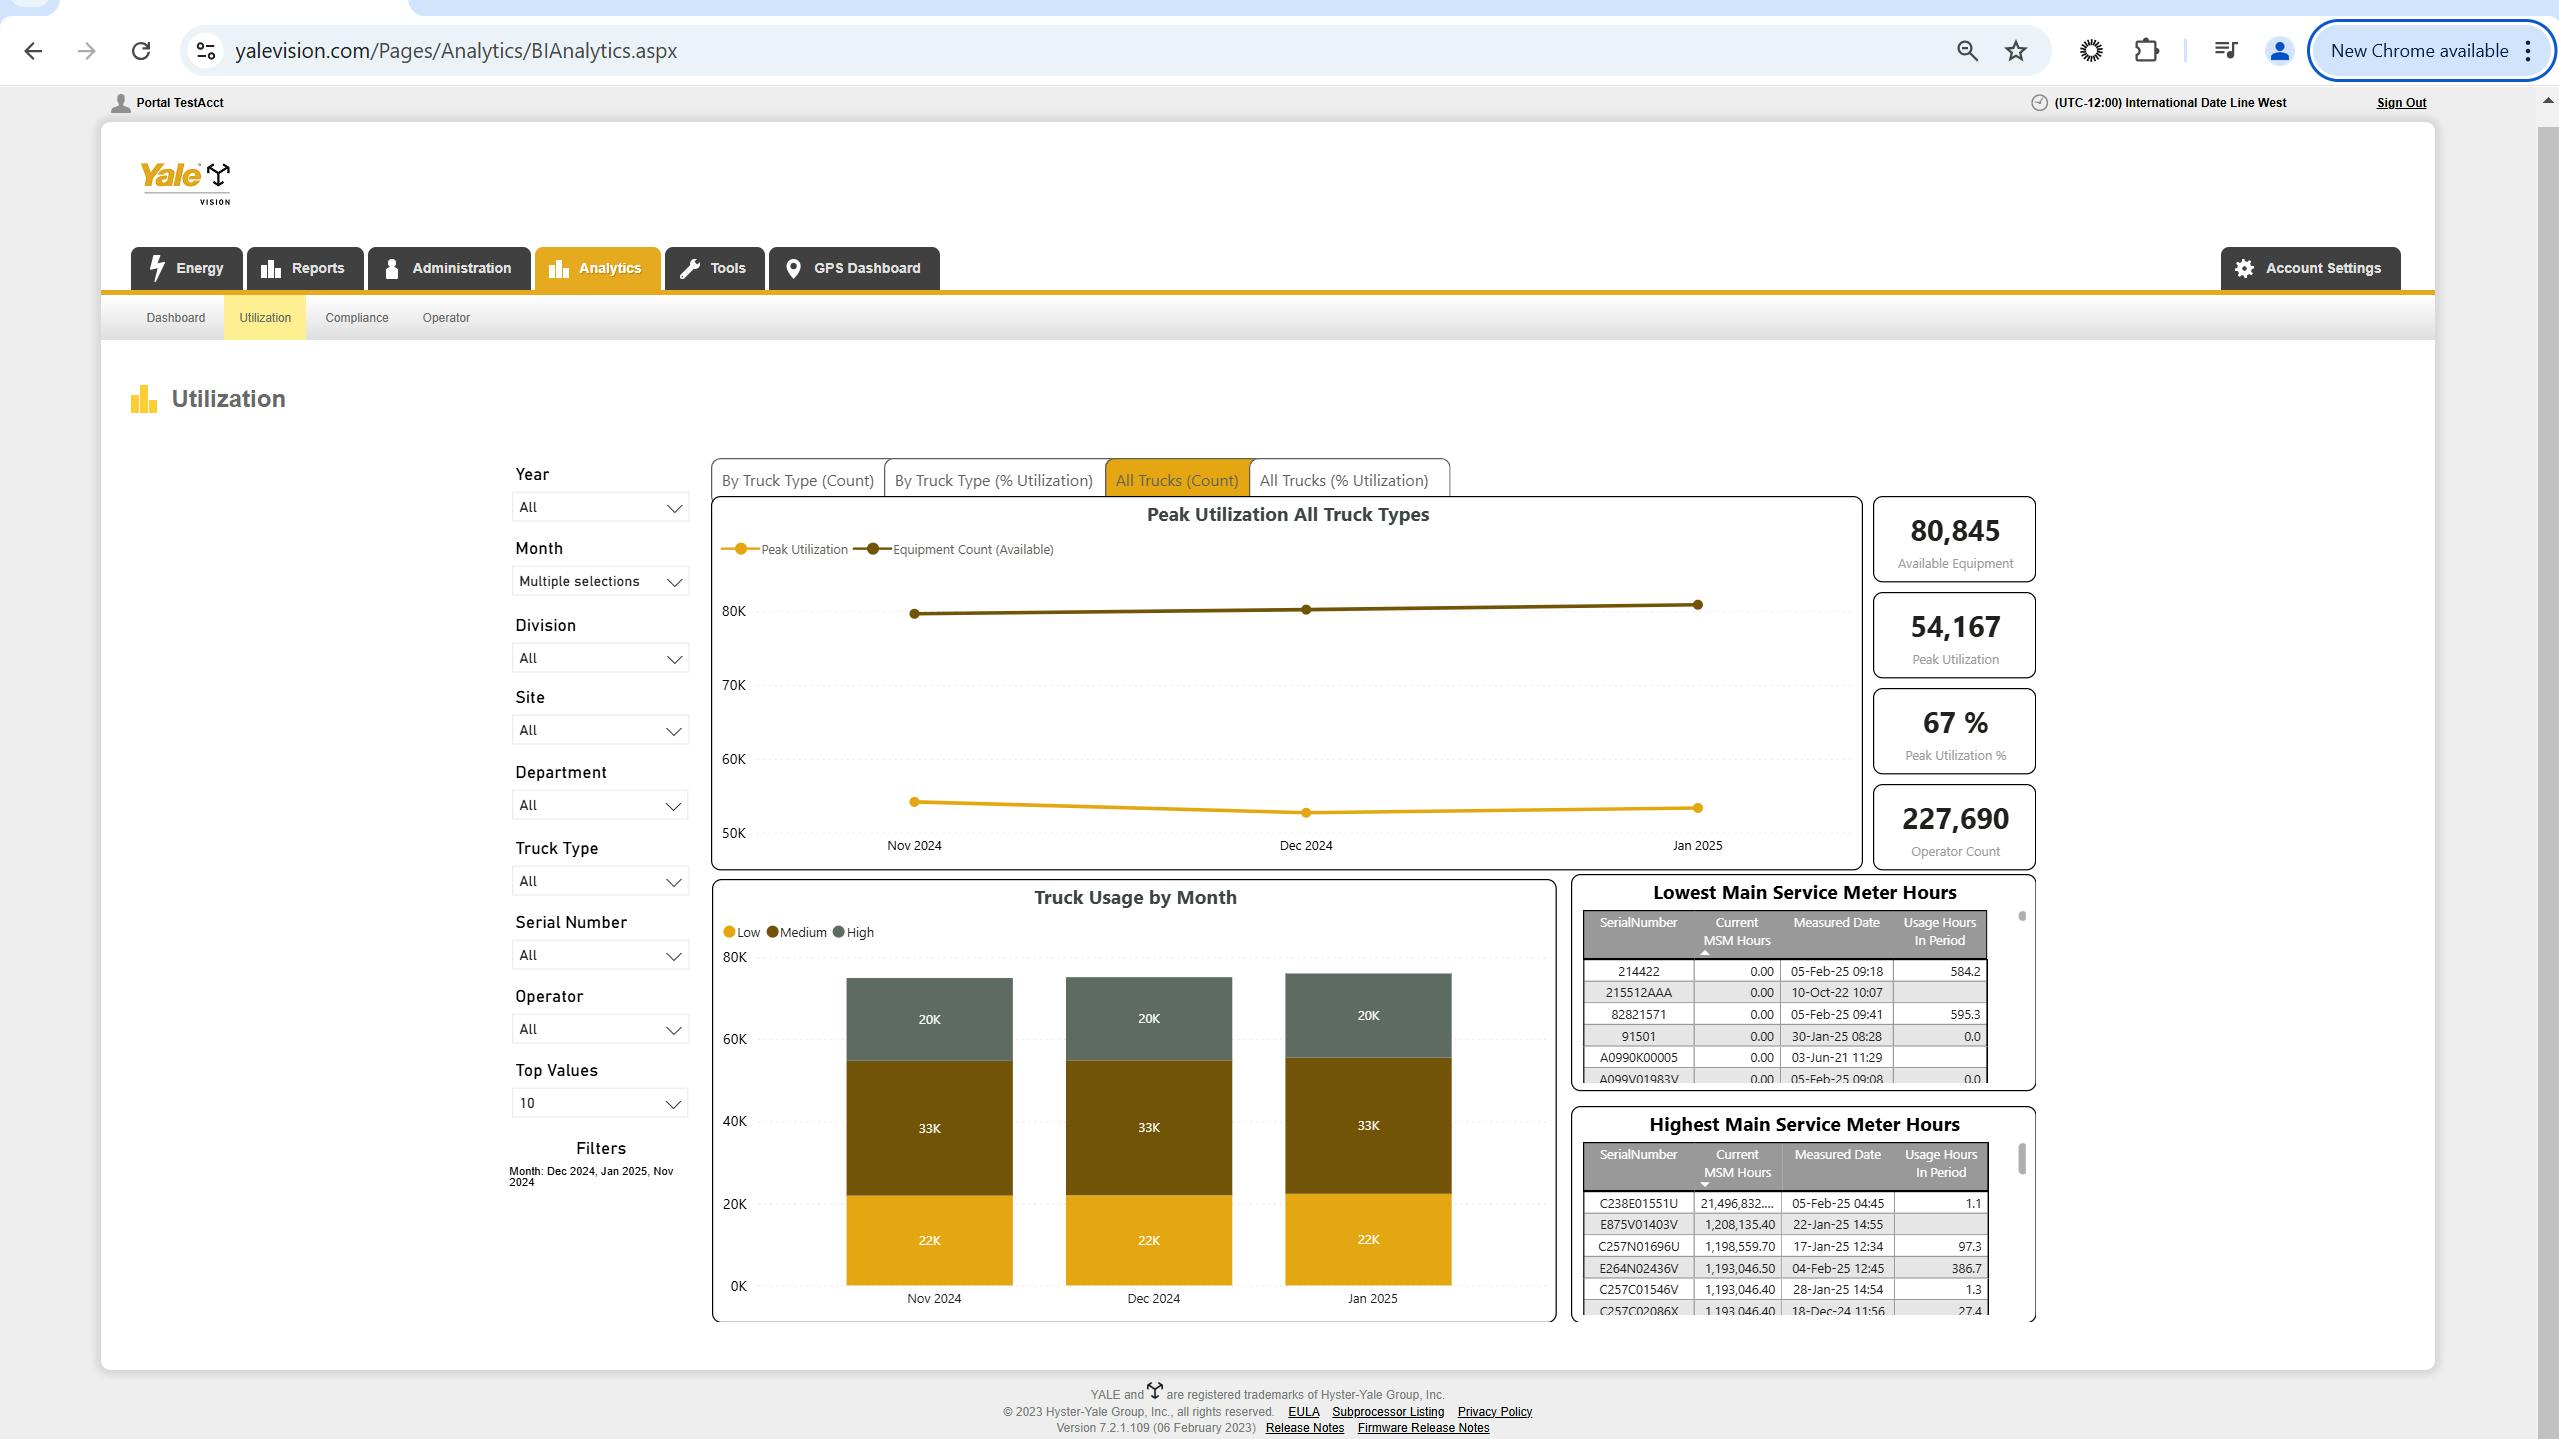2559x1439 pixels.
Task: Click the zoom magnifier icon in address bar
Action: [x=1966, y=51]
